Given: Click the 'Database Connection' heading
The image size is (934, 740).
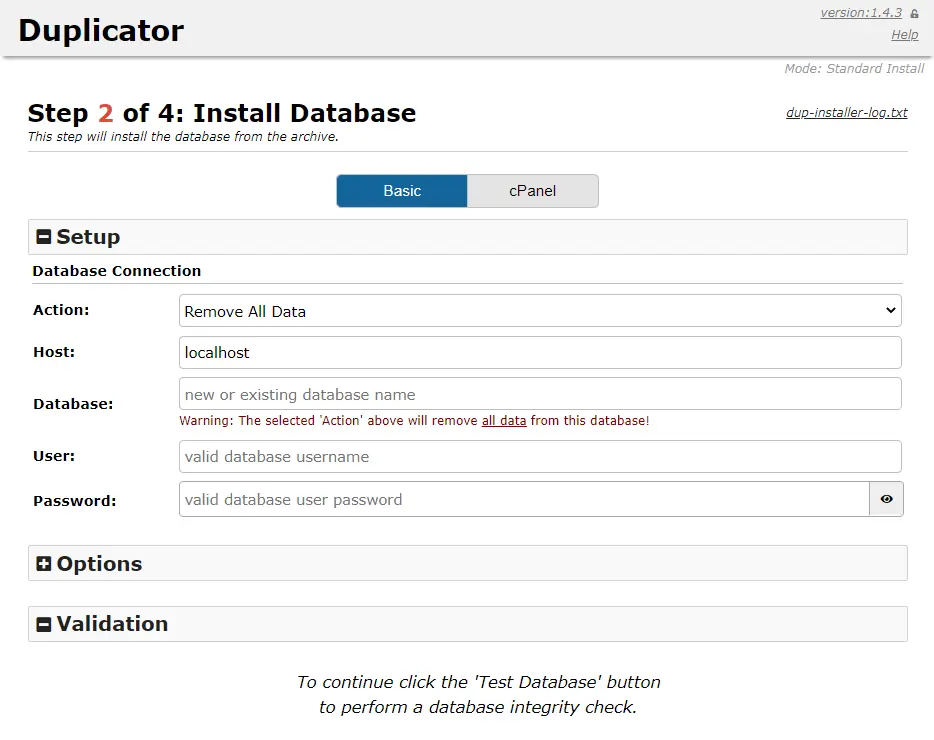Looking at the screenshot, I should click(x=117, y=270).
